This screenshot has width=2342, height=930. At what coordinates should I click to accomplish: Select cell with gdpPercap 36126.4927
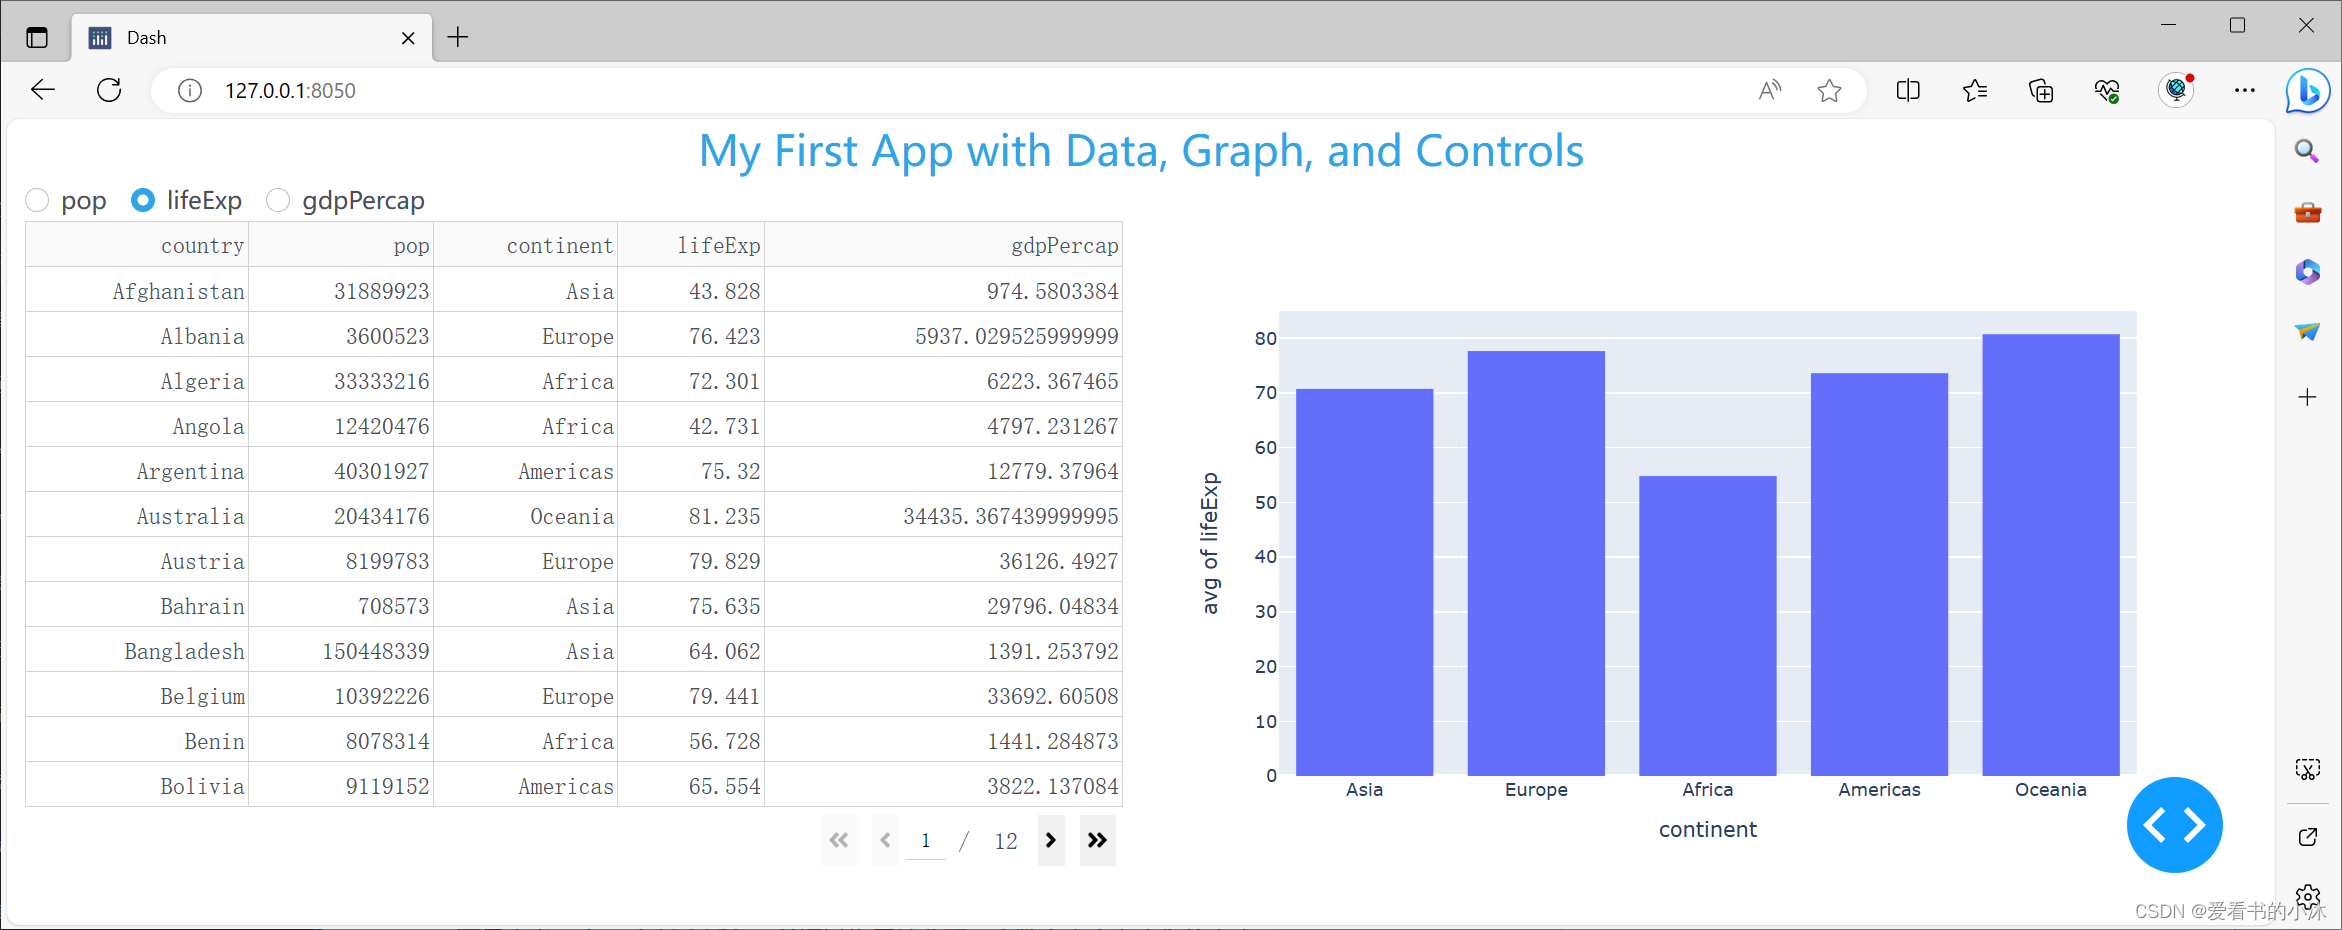coord(943,561)
